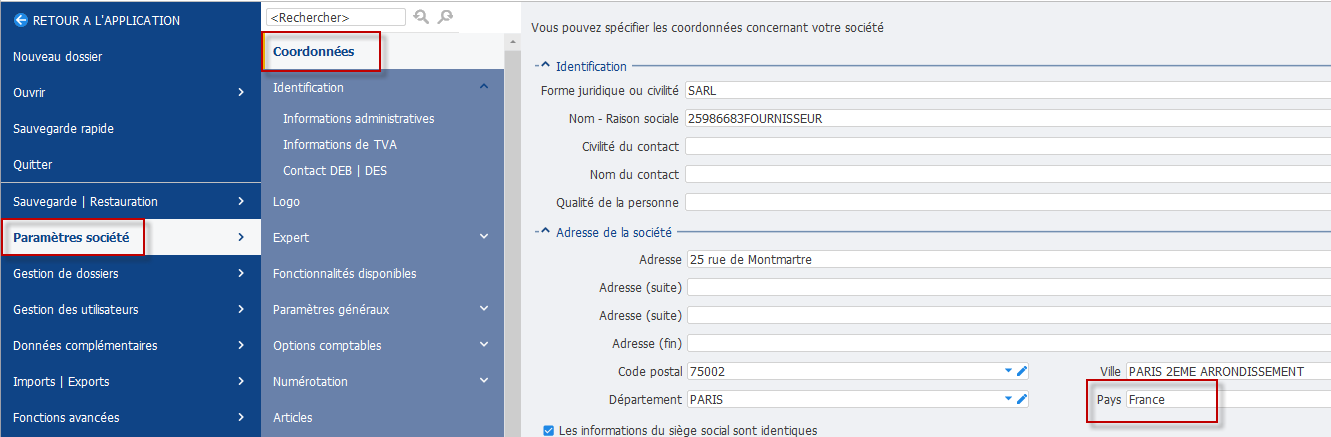Click the Nom - Raison sociale field
The image size is (1331, 437).
(1008, 118)
